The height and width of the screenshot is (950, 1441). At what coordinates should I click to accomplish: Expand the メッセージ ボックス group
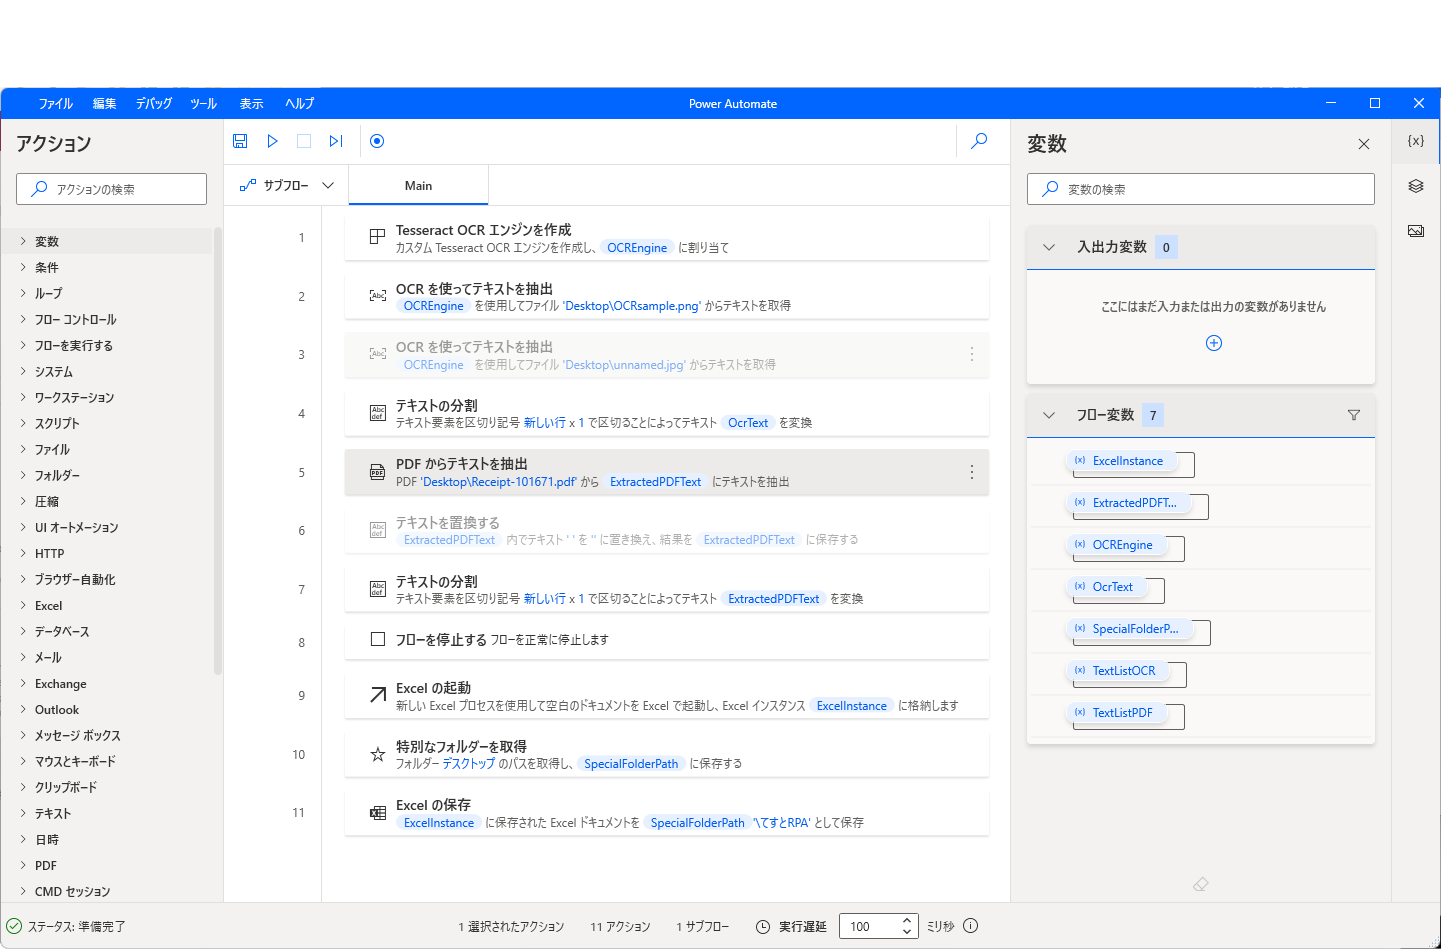pyautogui.click(x=23, y=735)
